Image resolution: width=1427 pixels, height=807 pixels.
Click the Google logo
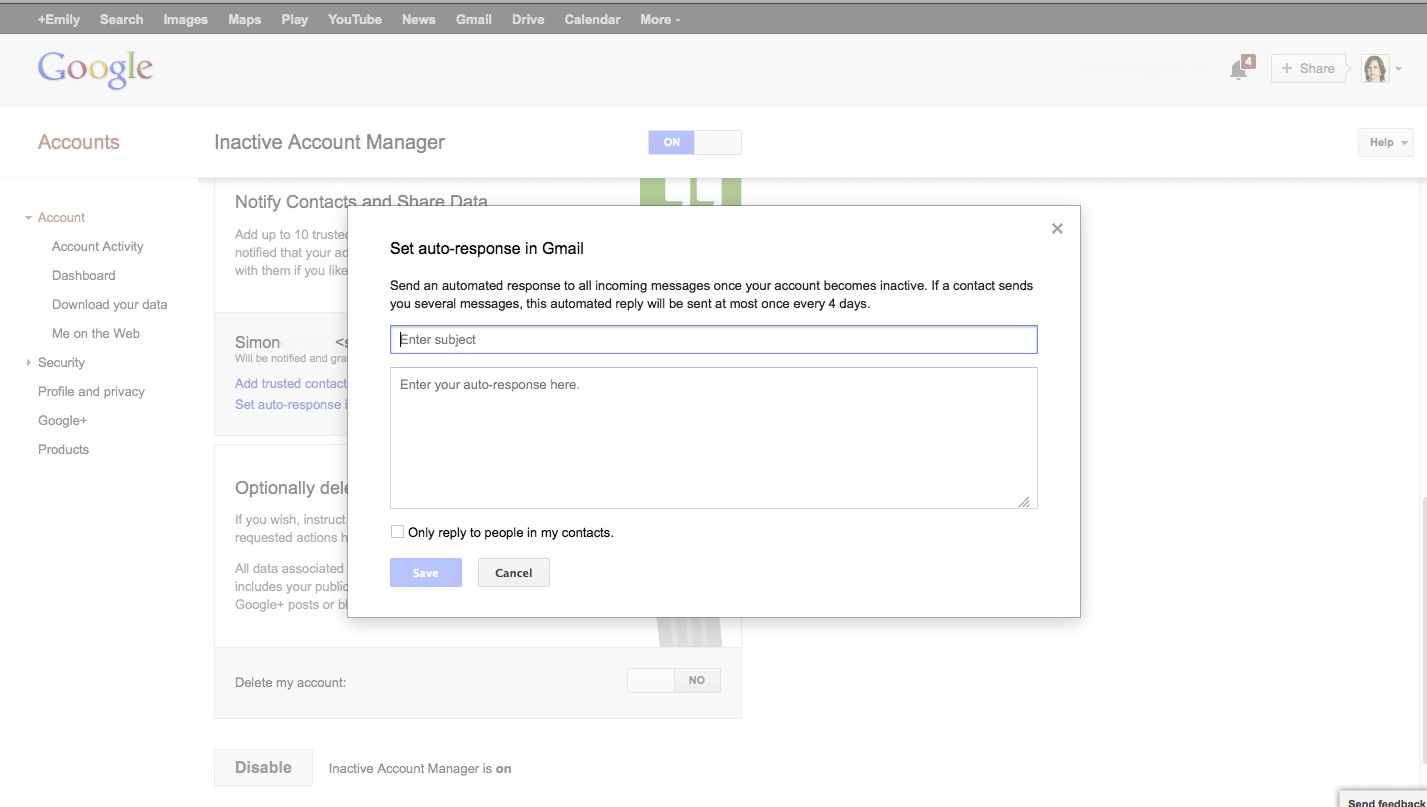[95, 69]
